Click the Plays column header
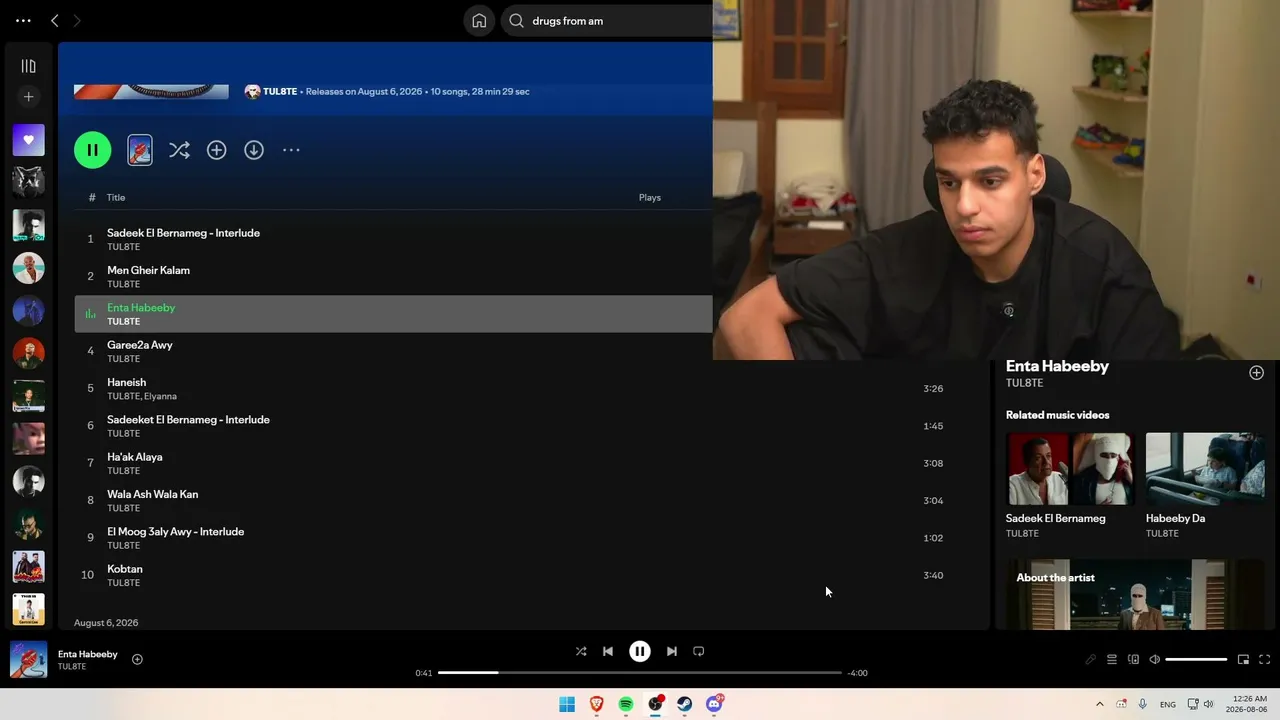 [650, 198]
